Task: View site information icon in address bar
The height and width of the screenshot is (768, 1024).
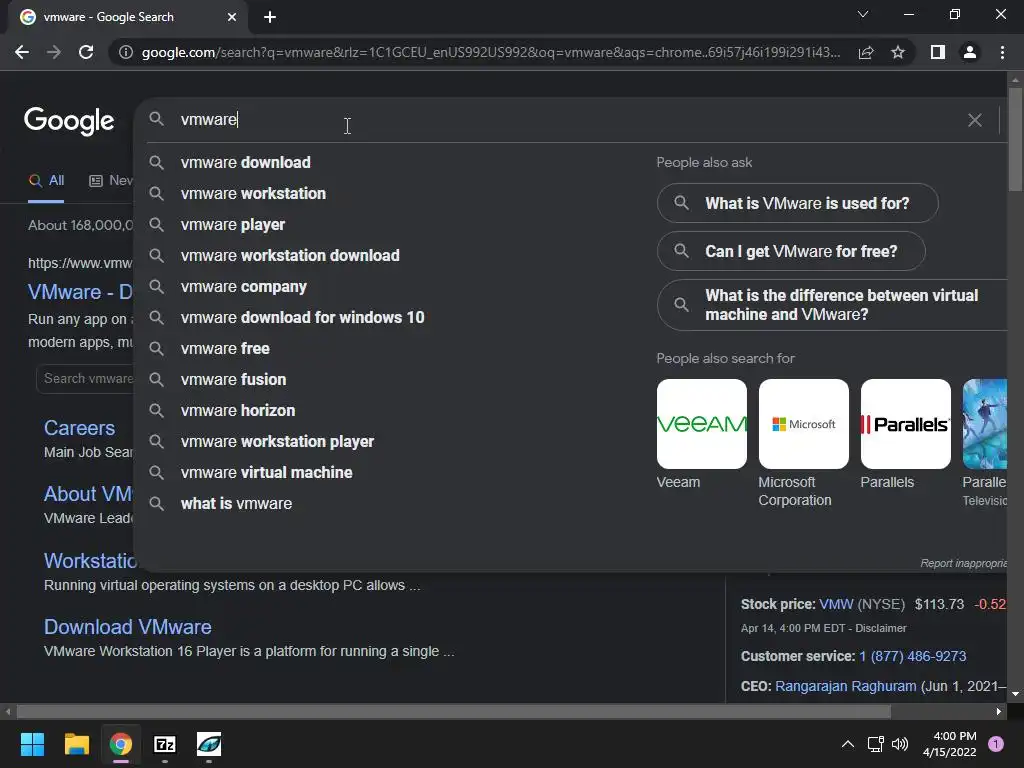Action: (126, 52)
